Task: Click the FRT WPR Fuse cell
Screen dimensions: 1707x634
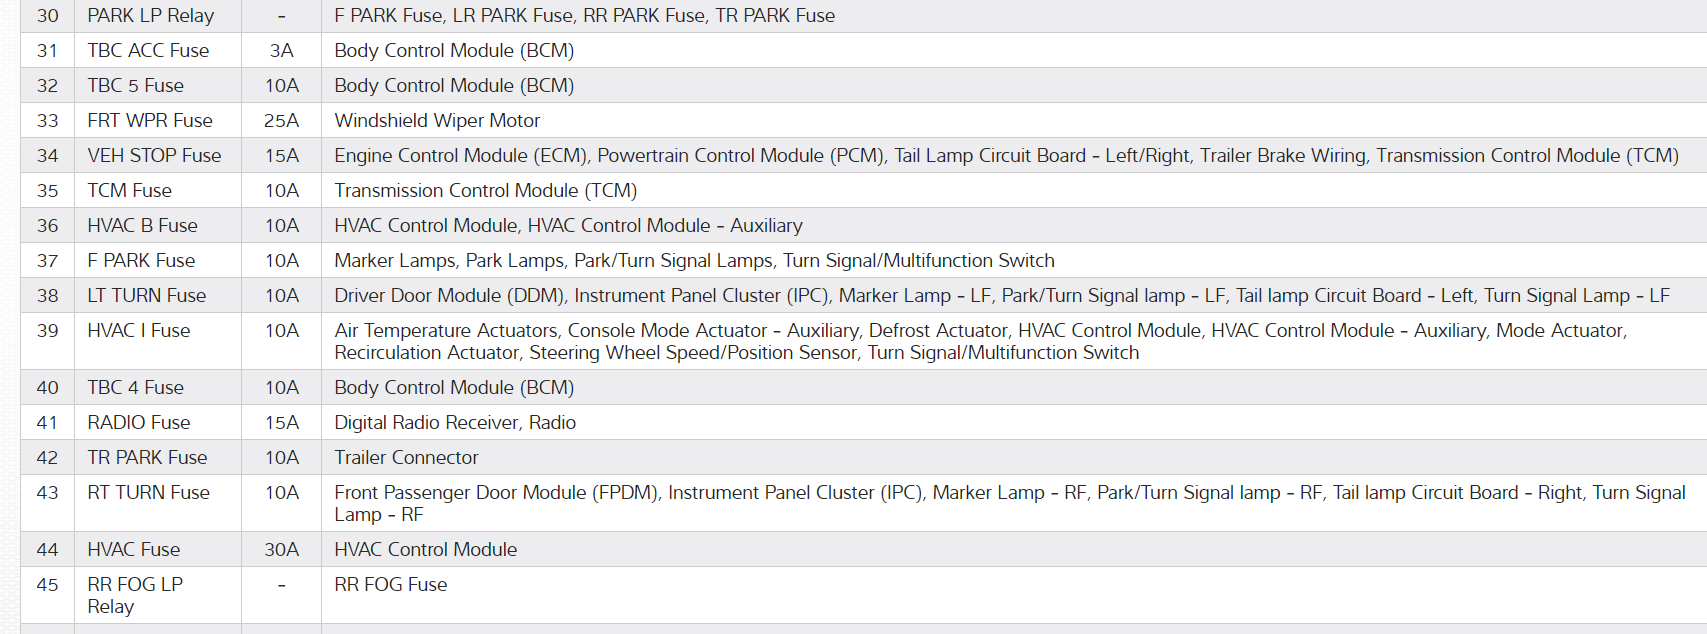Action: point(150,121)
